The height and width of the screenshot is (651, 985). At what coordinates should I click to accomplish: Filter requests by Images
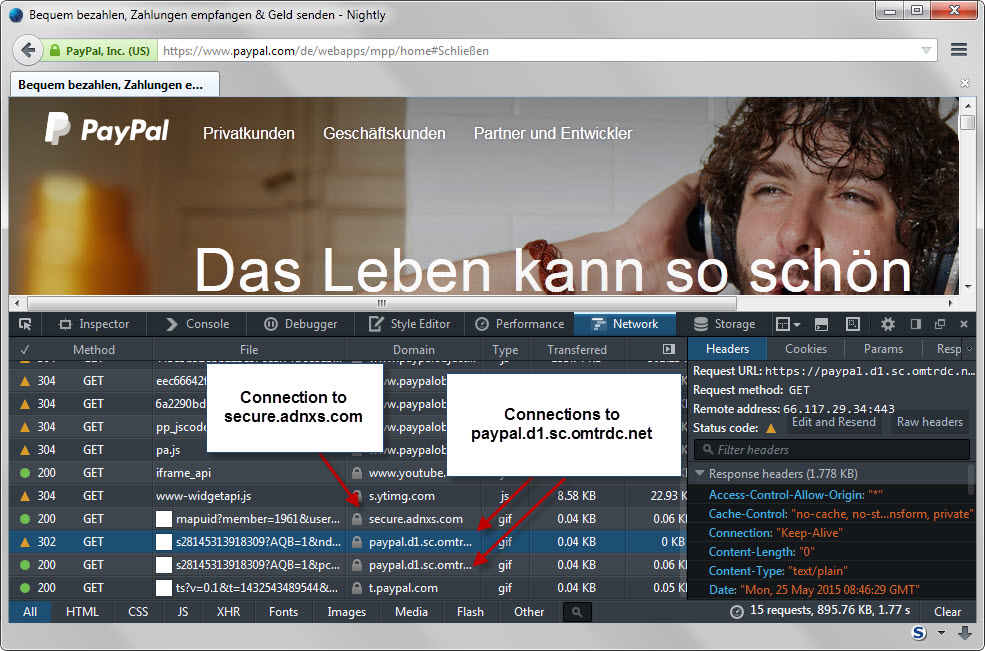tap(346, 611)
